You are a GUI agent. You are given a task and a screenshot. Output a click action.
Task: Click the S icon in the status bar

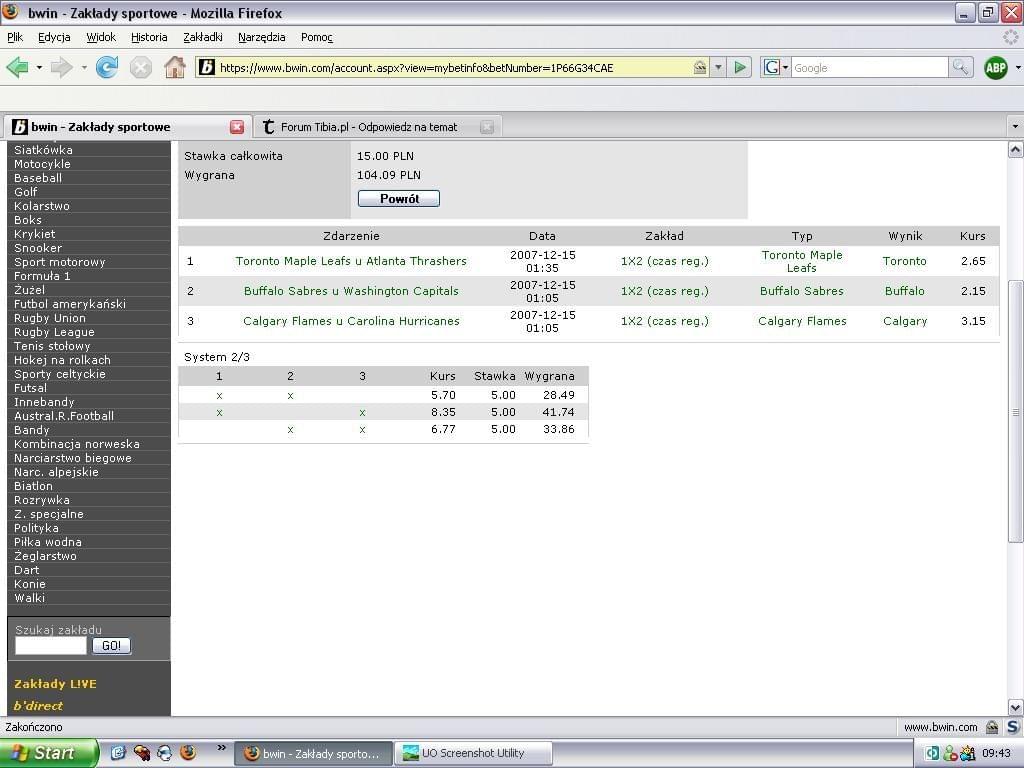(x=1013, y=727)
